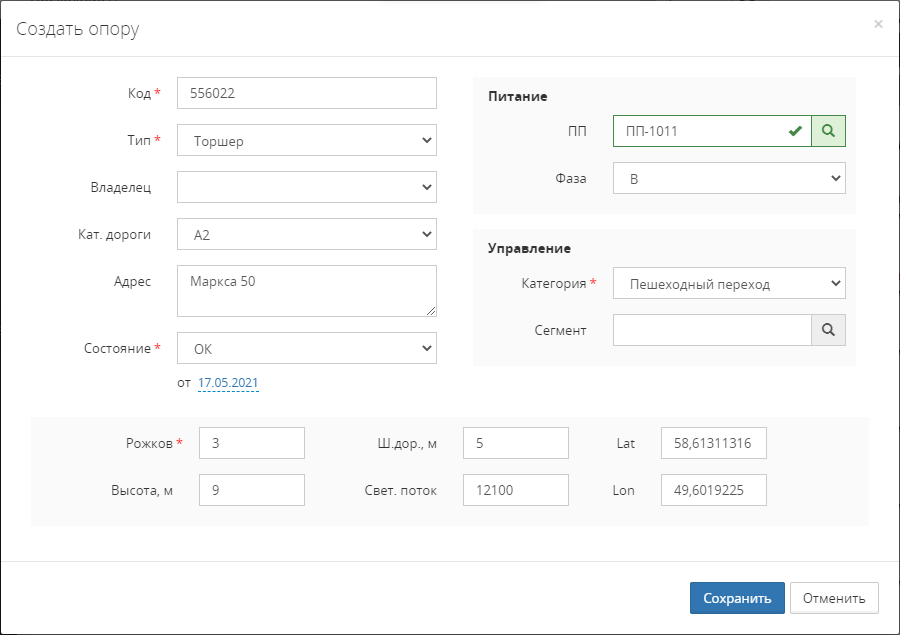Screen dimensions: 900x635
Task: Click the Свет. поток input field
Action: pos(515,490)
